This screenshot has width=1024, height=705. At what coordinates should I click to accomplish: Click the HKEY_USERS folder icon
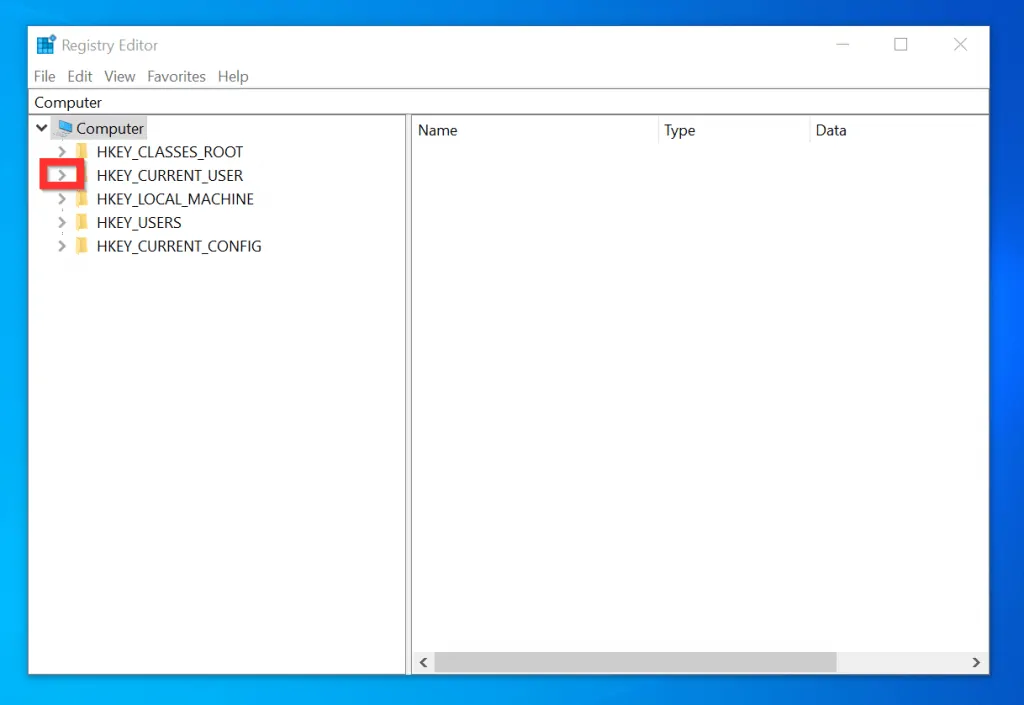[82, 222]
